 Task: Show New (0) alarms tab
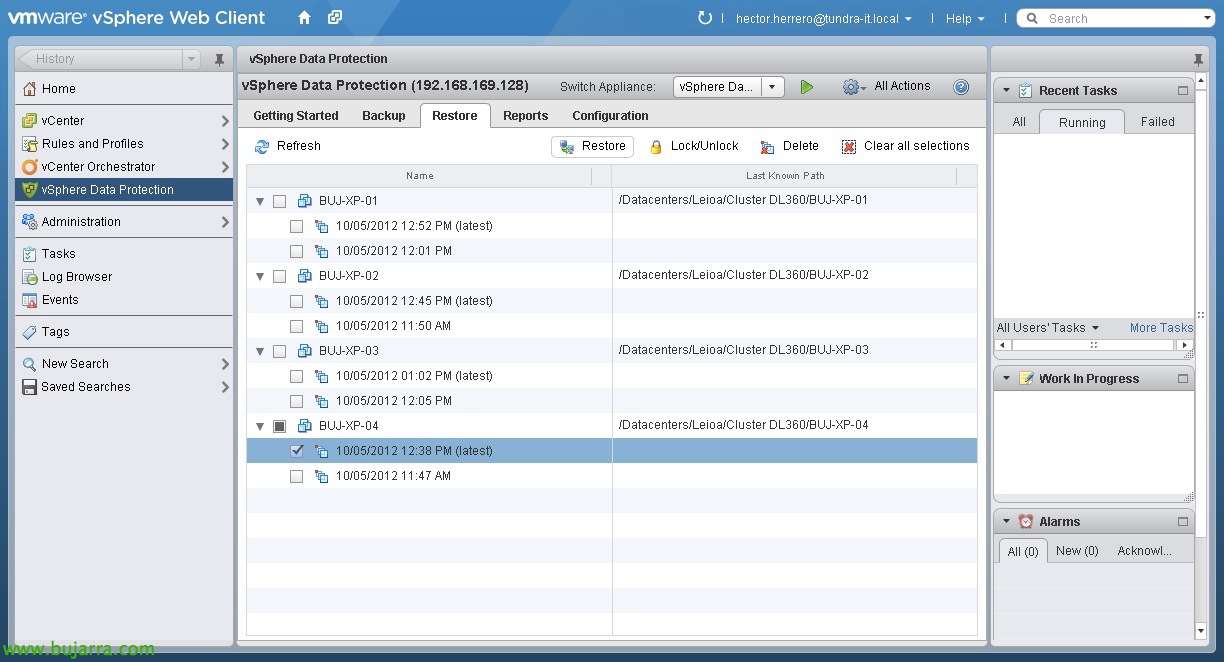[1077, 551]
